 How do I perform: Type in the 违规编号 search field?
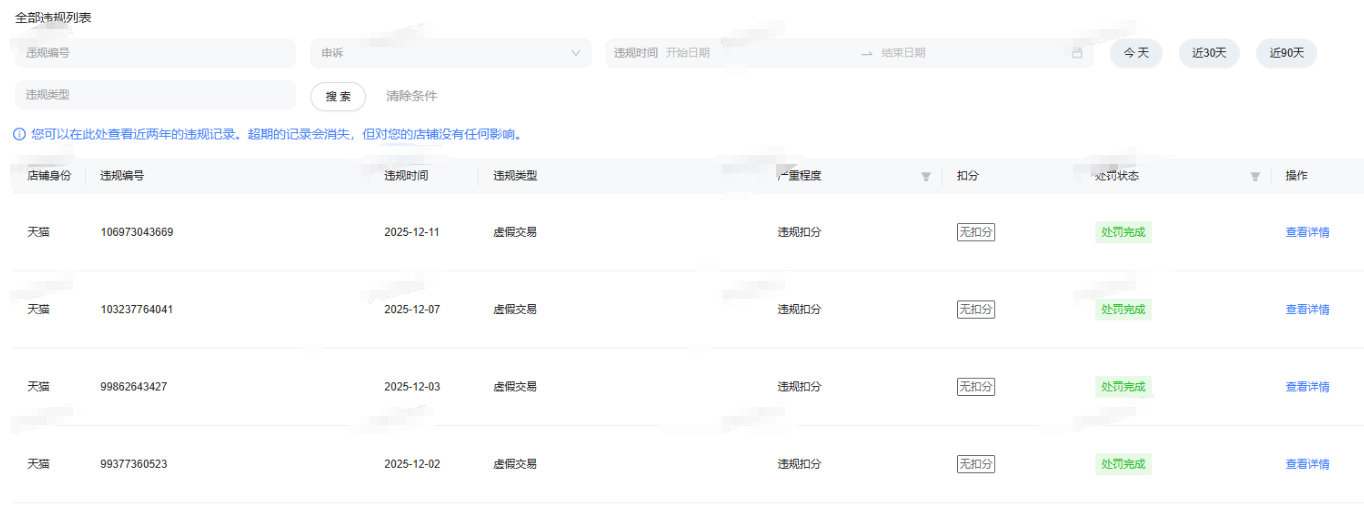[155, 53]
